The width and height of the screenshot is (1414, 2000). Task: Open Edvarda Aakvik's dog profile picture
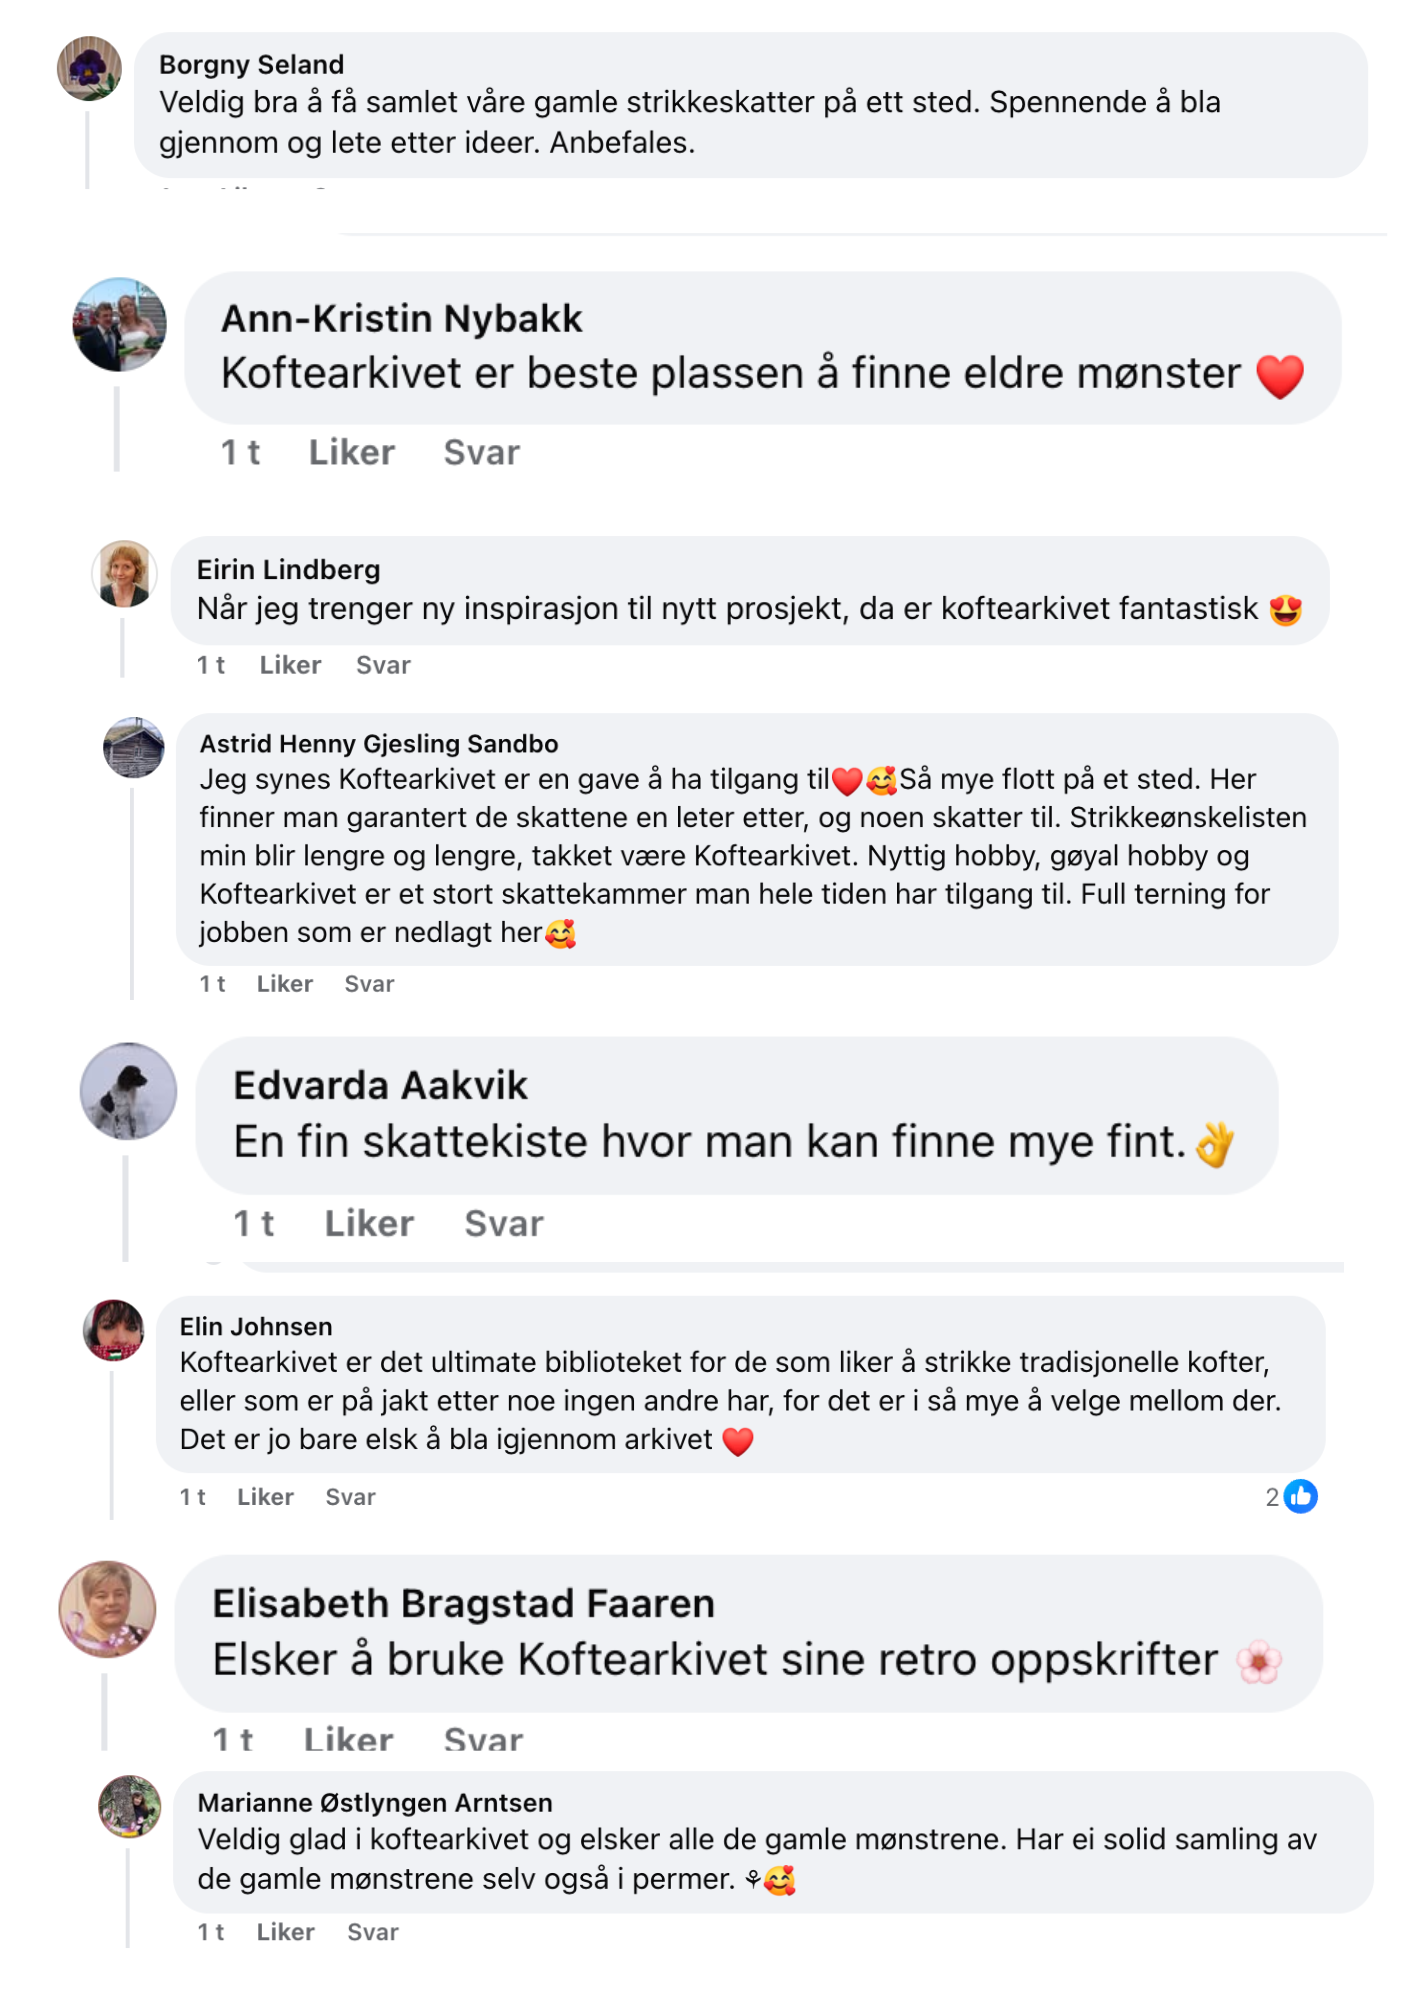(128, 1091)
